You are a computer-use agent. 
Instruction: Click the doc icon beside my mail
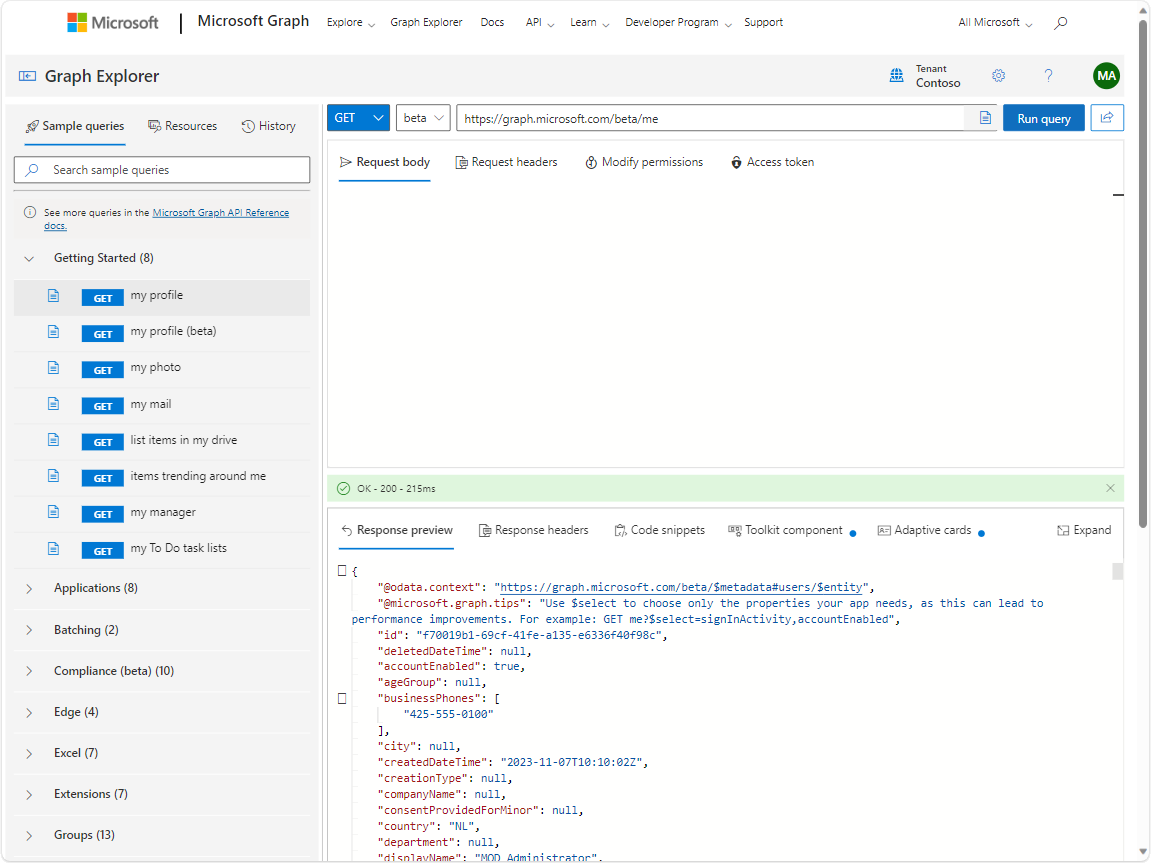(x=54, y=404)
